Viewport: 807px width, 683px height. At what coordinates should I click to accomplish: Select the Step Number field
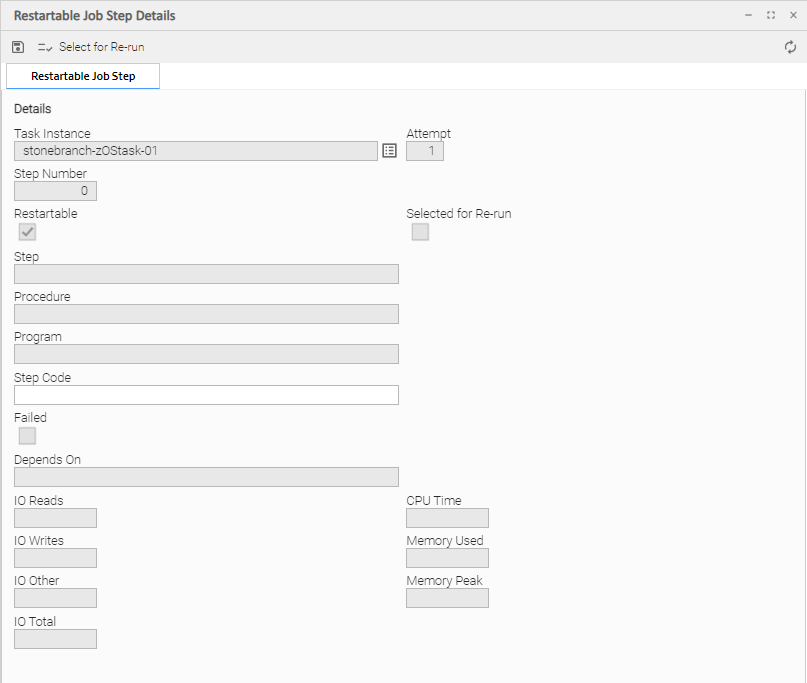click(x=55, y=191)
